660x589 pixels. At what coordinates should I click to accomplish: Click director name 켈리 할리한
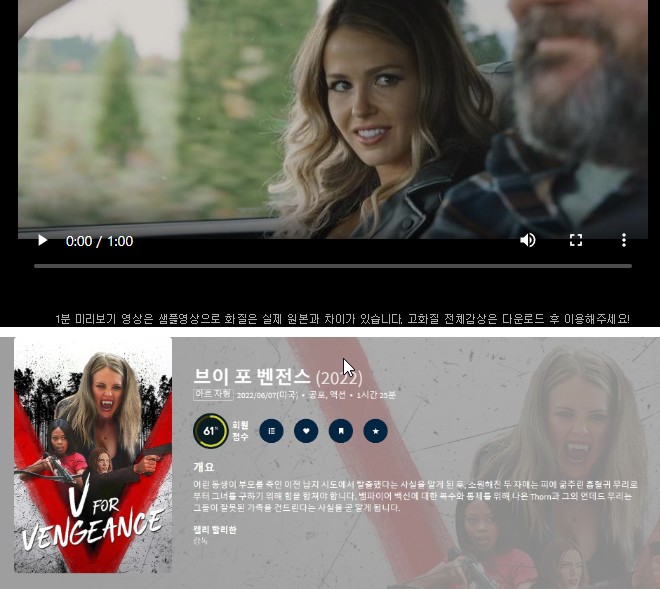pyautogui.click(x=214, y=529)
